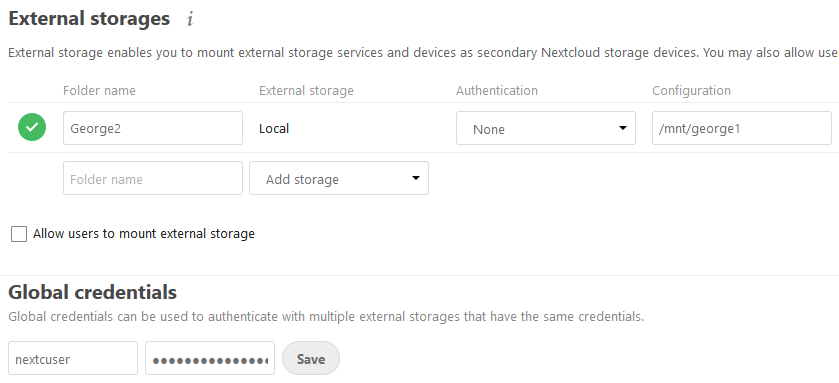
Task: Focus the empty Folder name input
Action: (x=152, y=178)
